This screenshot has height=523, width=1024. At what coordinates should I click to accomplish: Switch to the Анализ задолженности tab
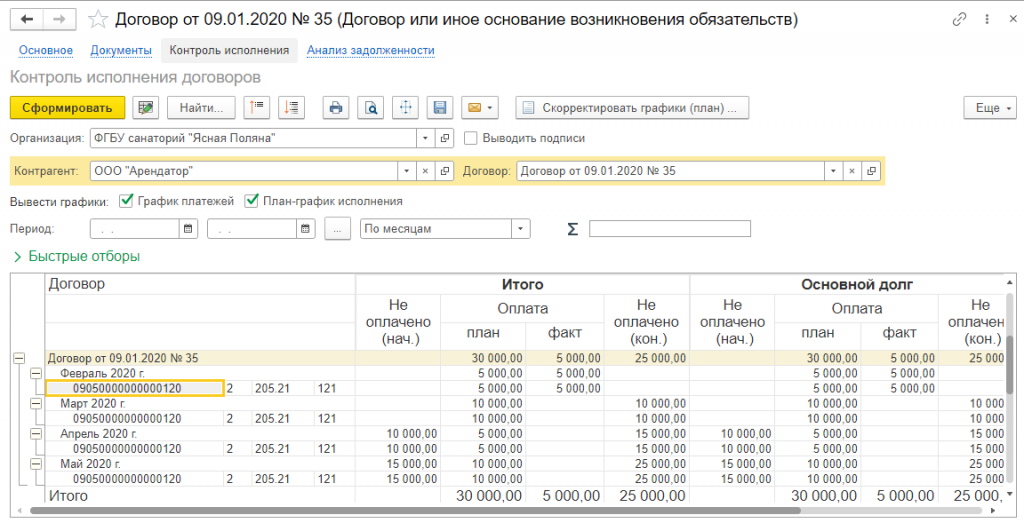click(x=370, y=50)
